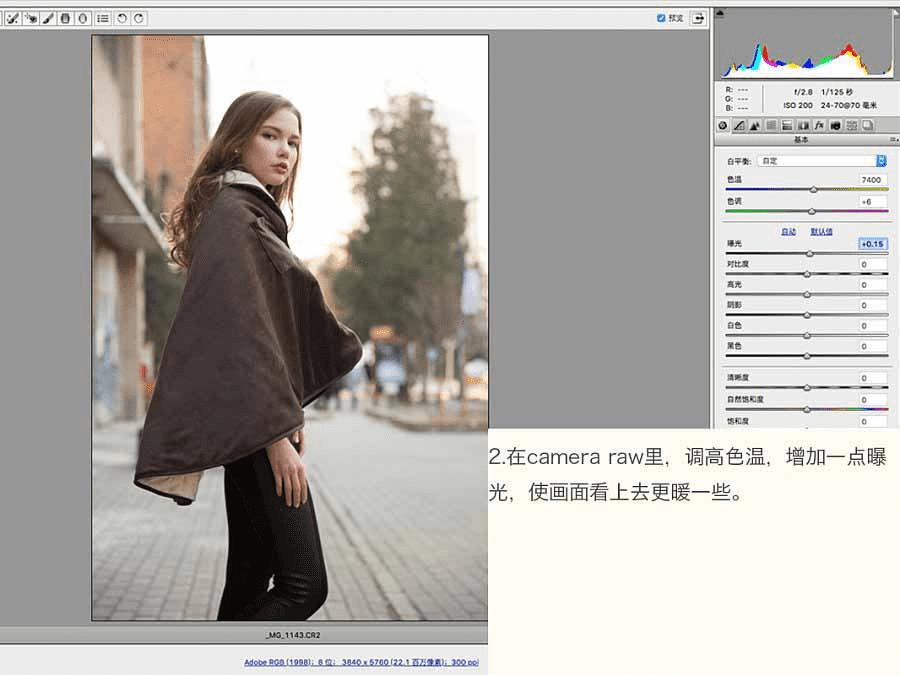Switch to the Tone Curve panel tab
The width and height of the screenshot is (900, 675).
point(739,126)
